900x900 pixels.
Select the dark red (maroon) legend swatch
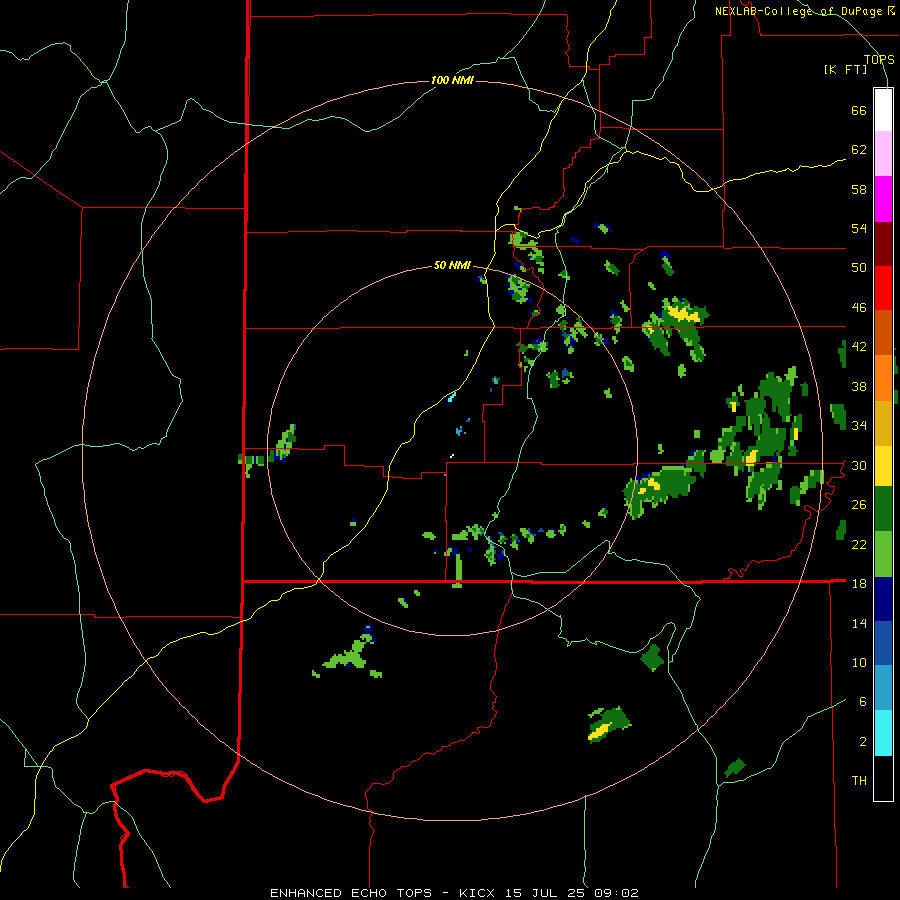[883, 244]
